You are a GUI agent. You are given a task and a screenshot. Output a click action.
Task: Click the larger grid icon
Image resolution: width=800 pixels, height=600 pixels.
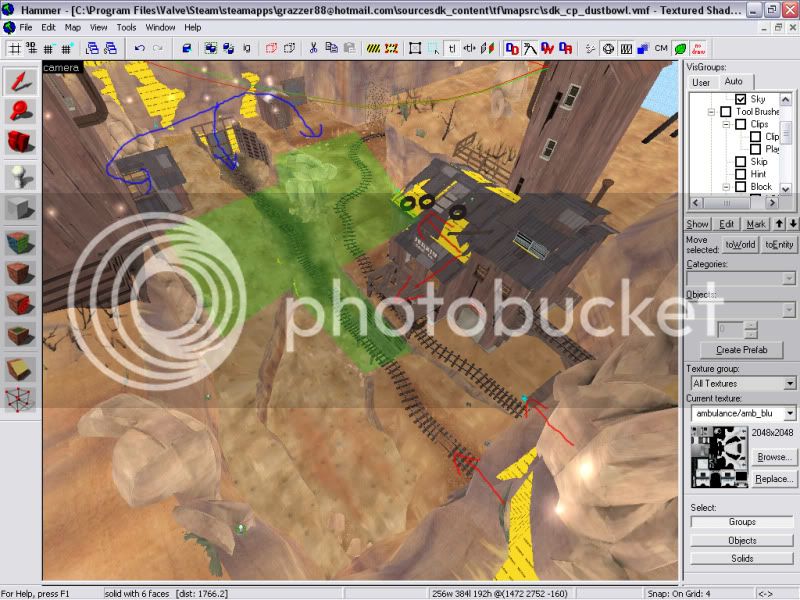click(x=66, y=48)
